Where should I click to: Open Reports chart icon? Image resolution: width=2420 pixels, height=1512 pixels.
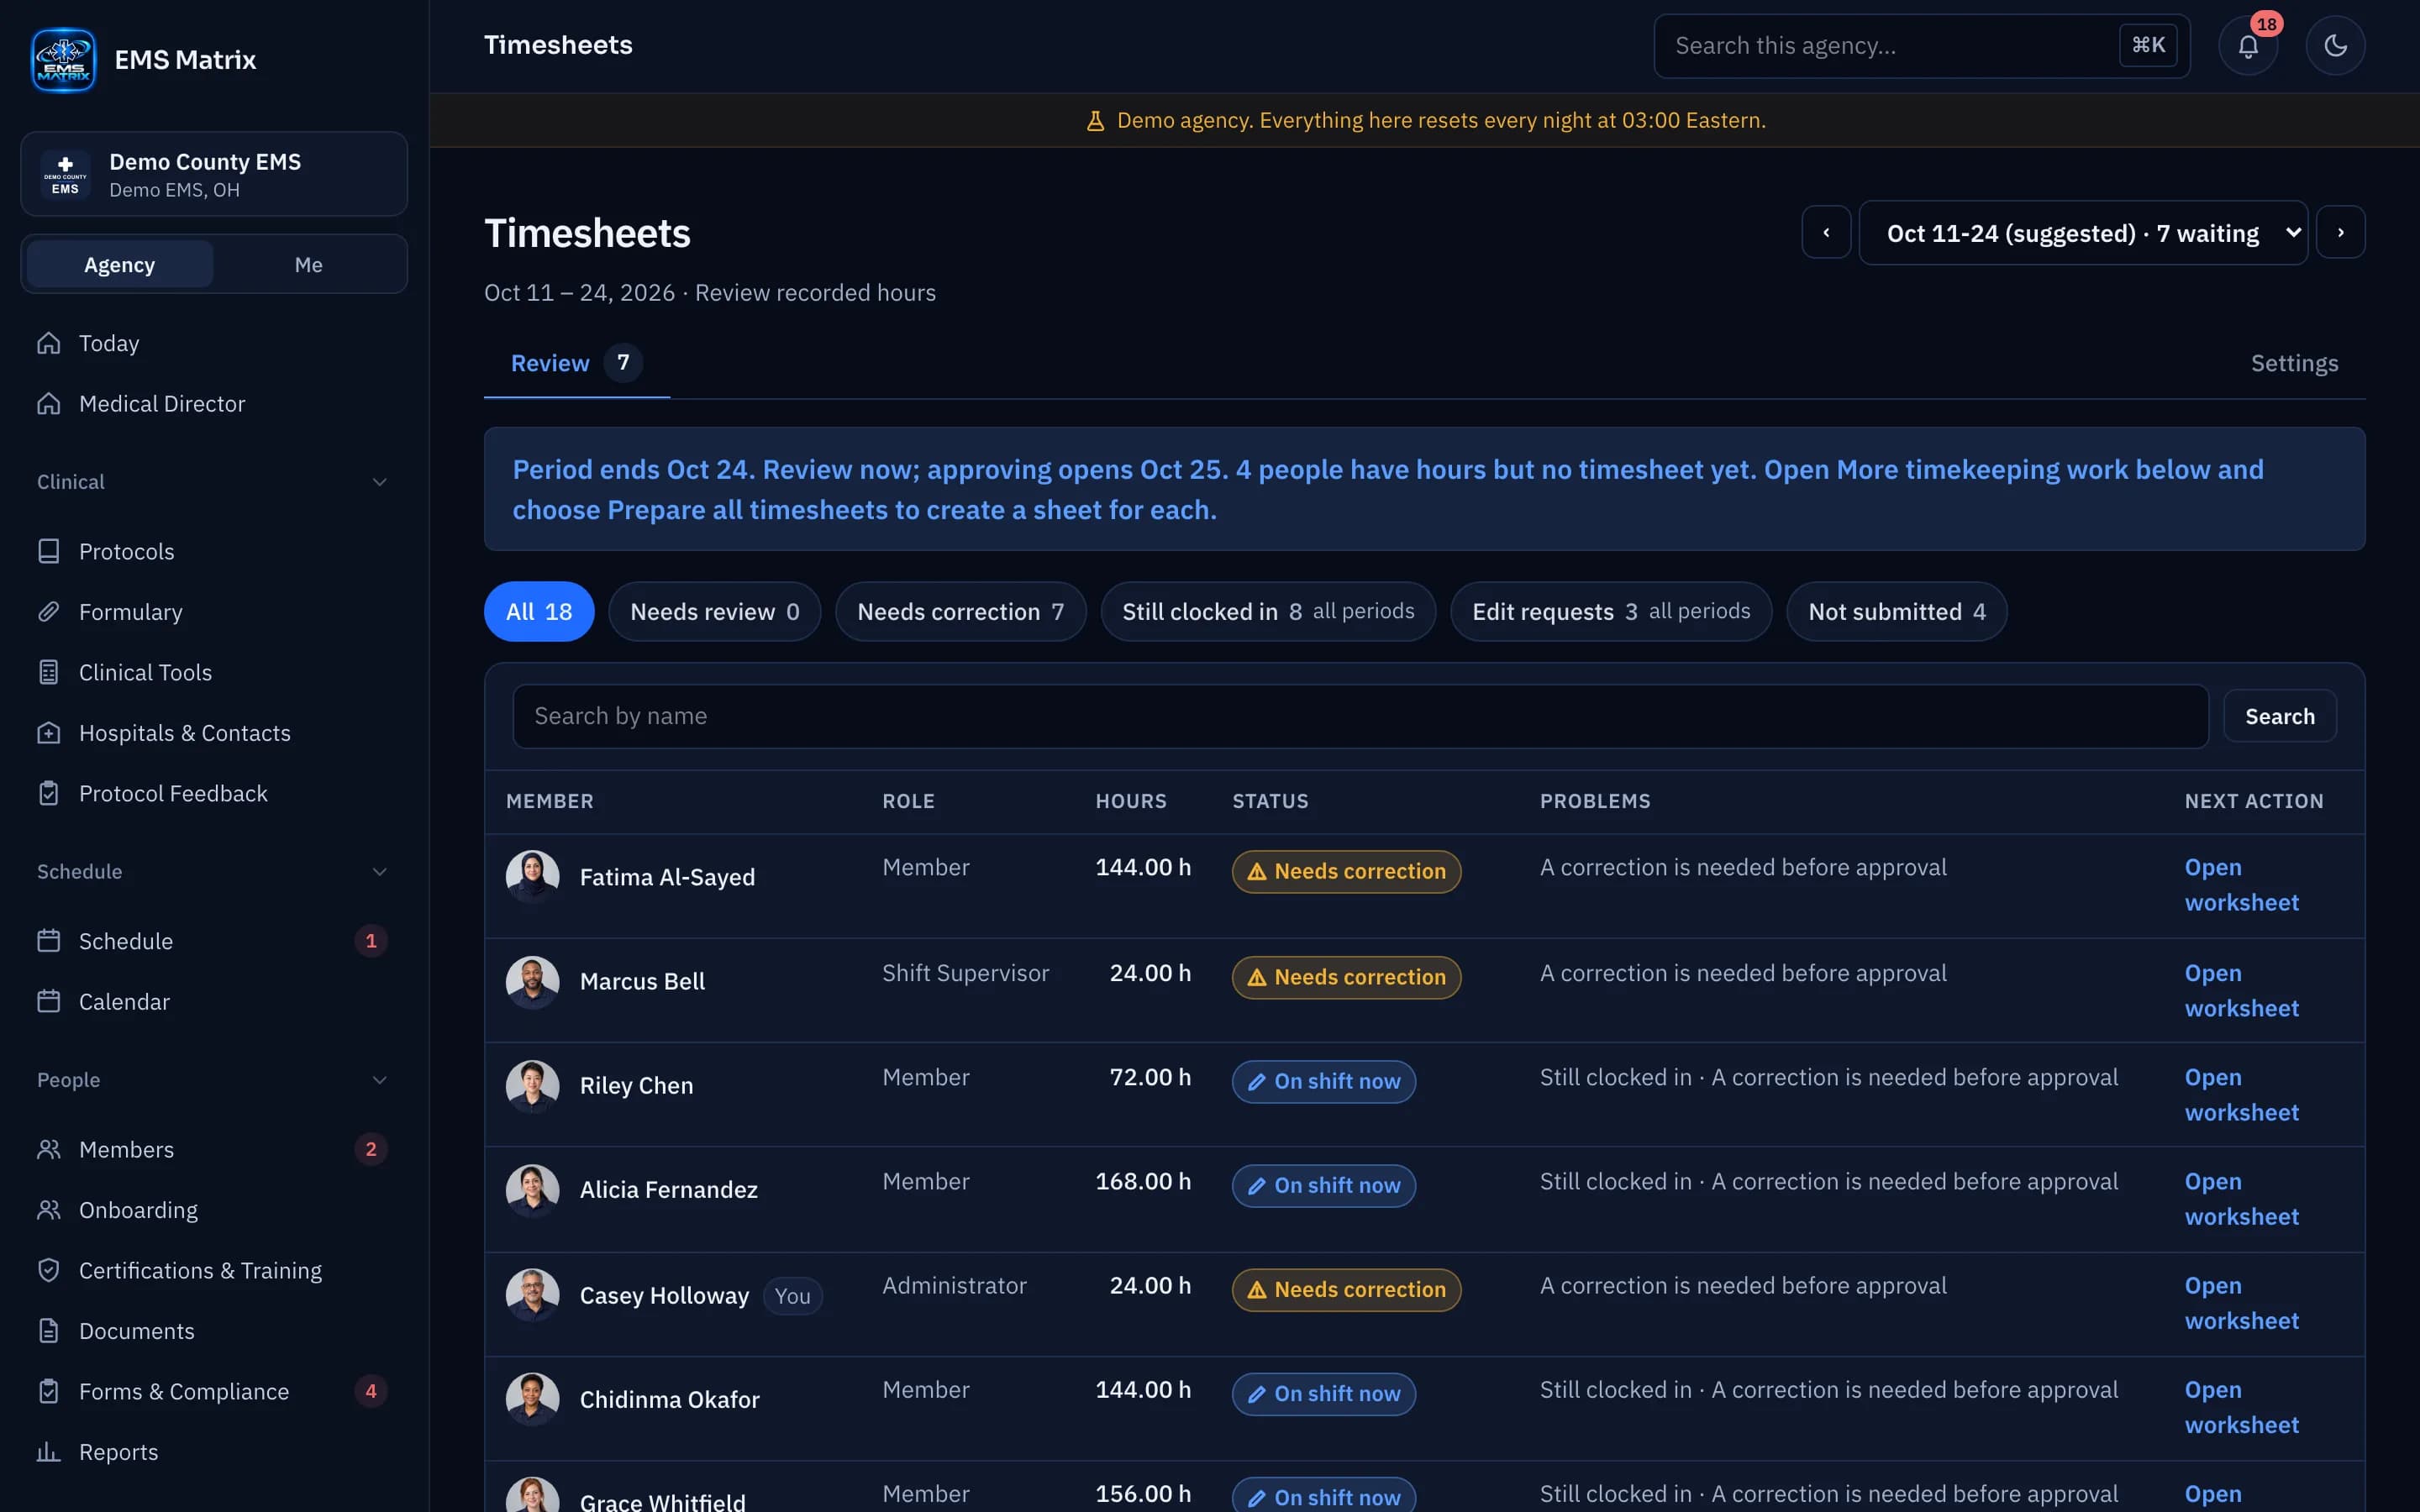click(x=49, y=1452)
